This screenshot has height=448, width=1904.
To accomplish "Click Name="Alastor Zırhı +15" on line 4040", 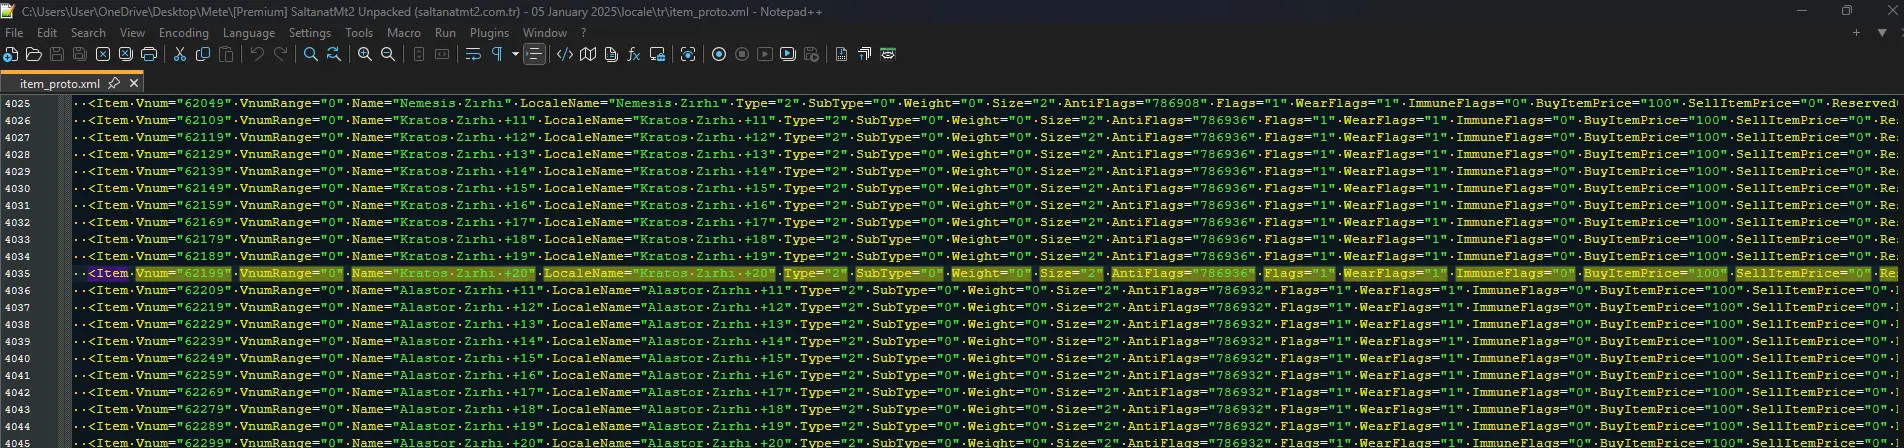I will click(448, 358).
